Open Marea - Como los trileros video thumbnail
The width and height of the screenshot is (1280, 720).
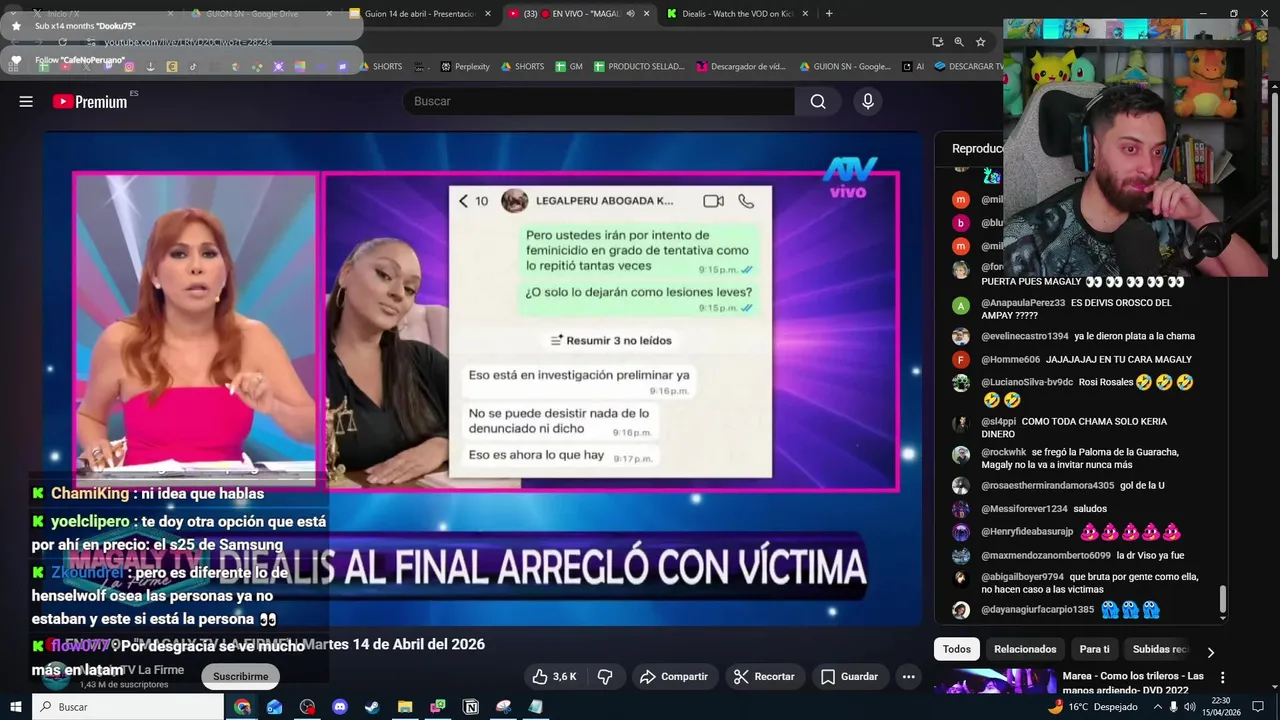click(x=994, y=681)
